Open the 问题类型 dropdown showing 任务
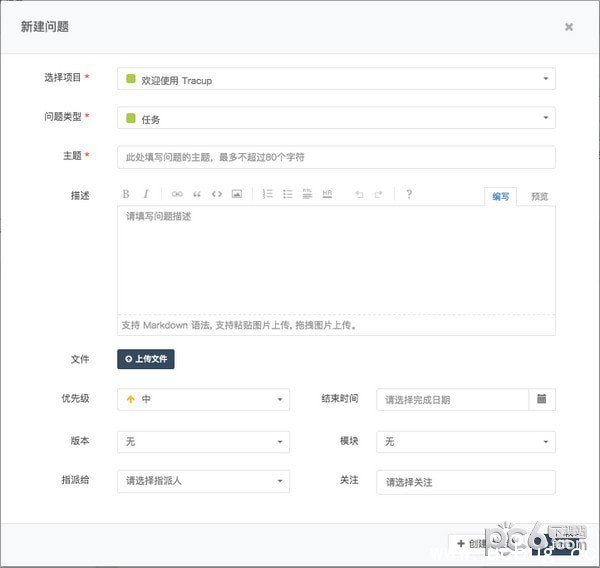600x568 pixels. [x=336, y=118]
